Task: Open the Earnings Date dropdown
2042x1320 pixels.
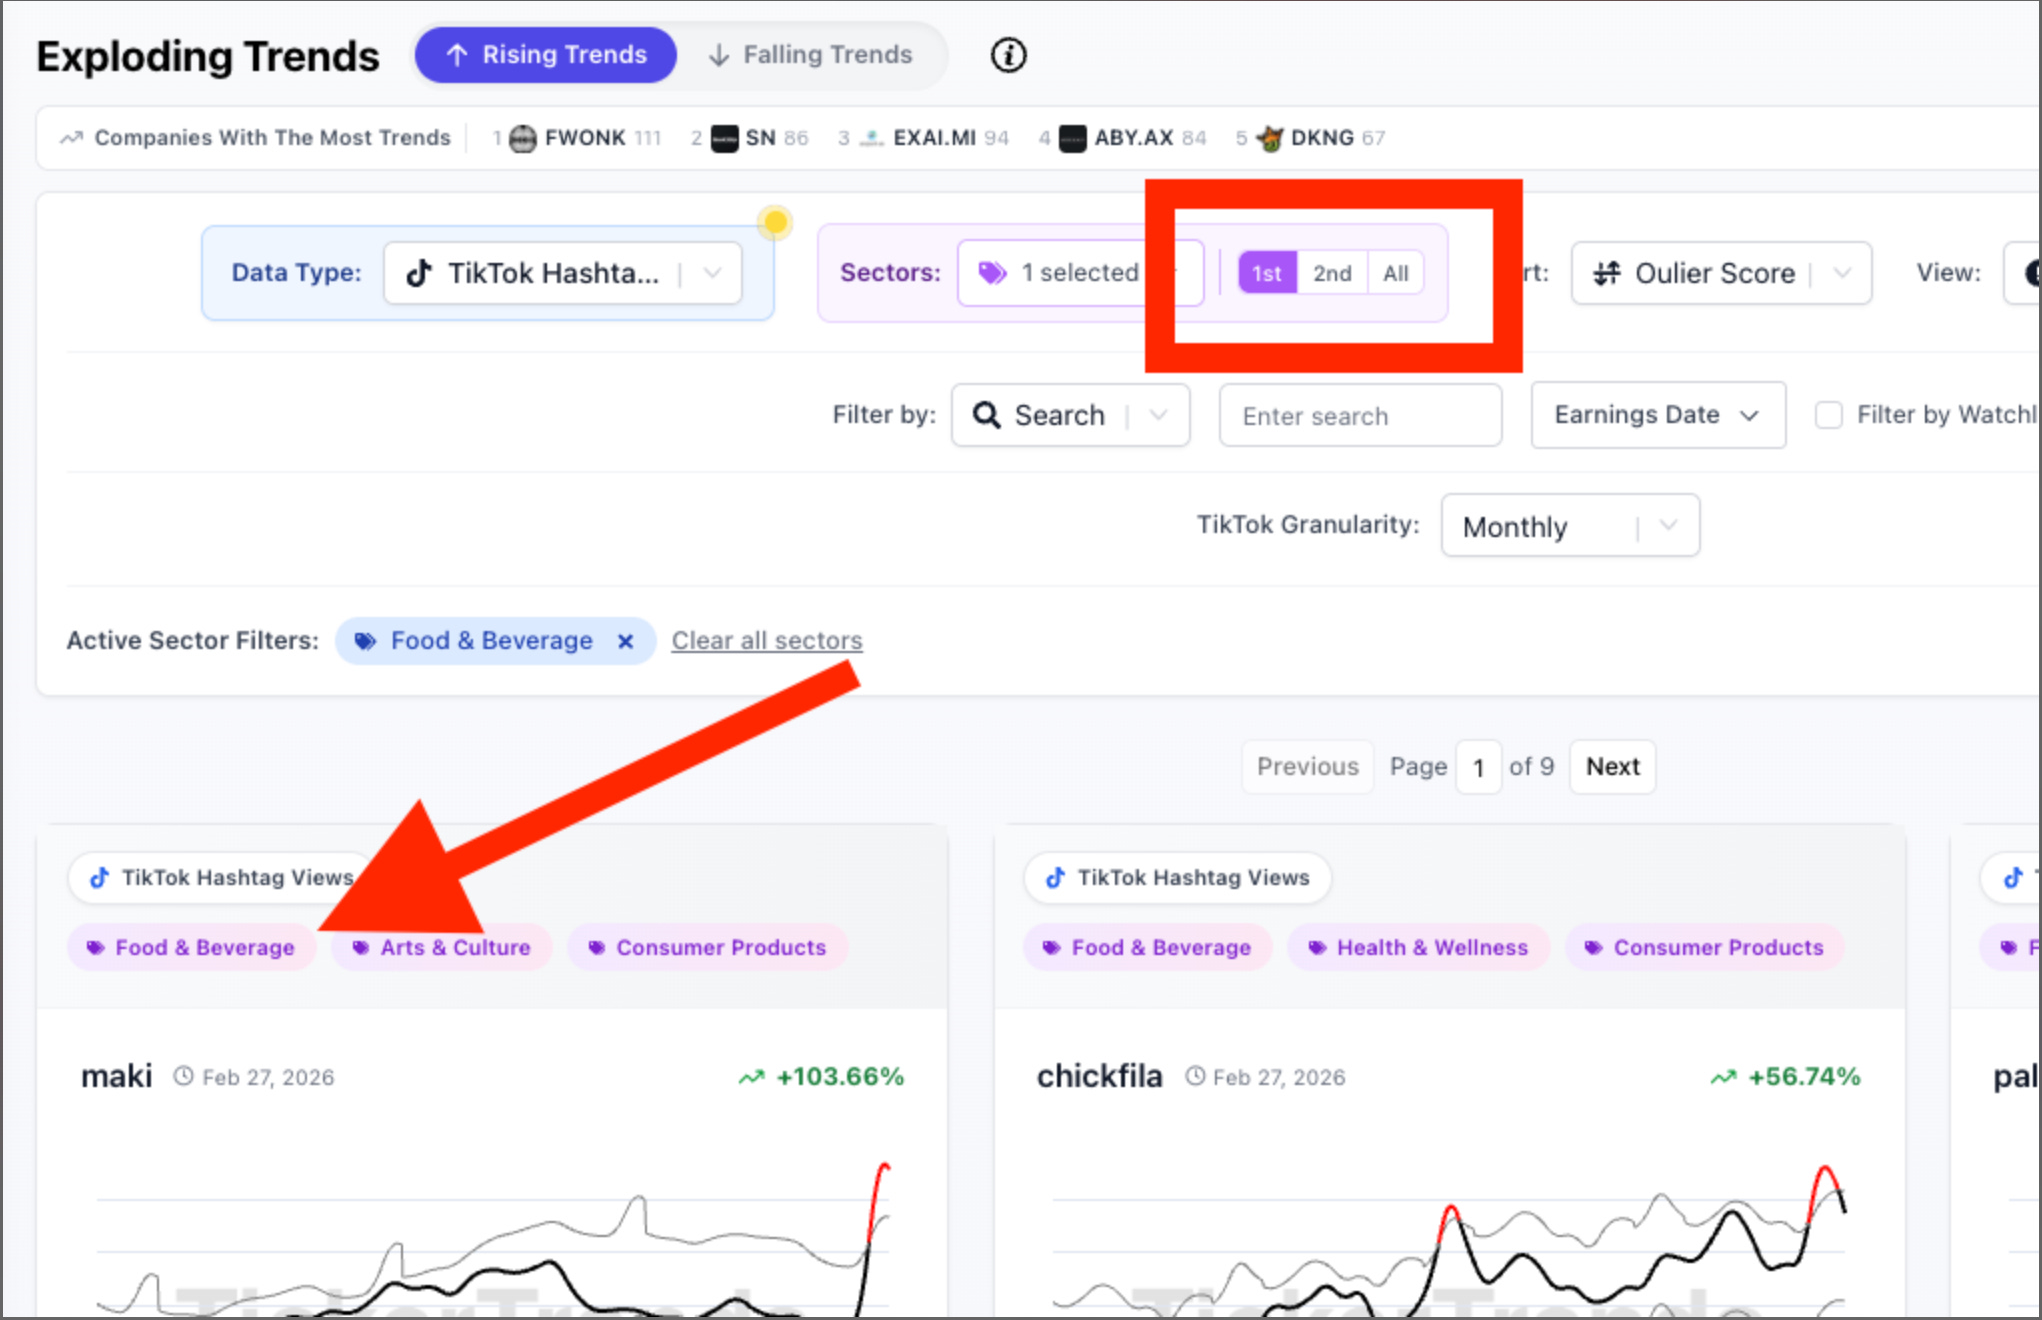Action: click(x=1657, y=415)
